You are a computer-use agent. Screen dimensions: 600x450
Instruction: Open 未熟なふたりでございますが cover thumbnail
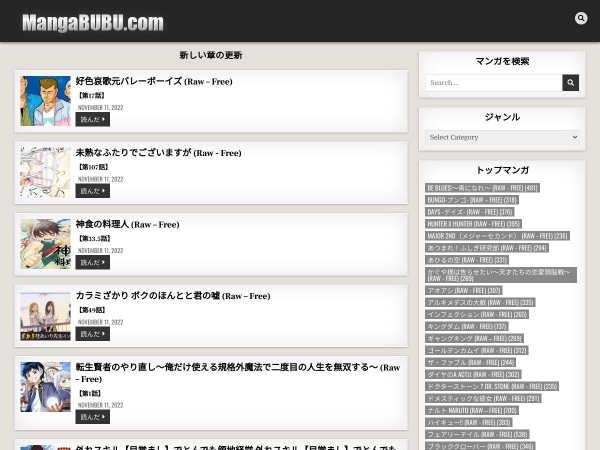[46, 173]
